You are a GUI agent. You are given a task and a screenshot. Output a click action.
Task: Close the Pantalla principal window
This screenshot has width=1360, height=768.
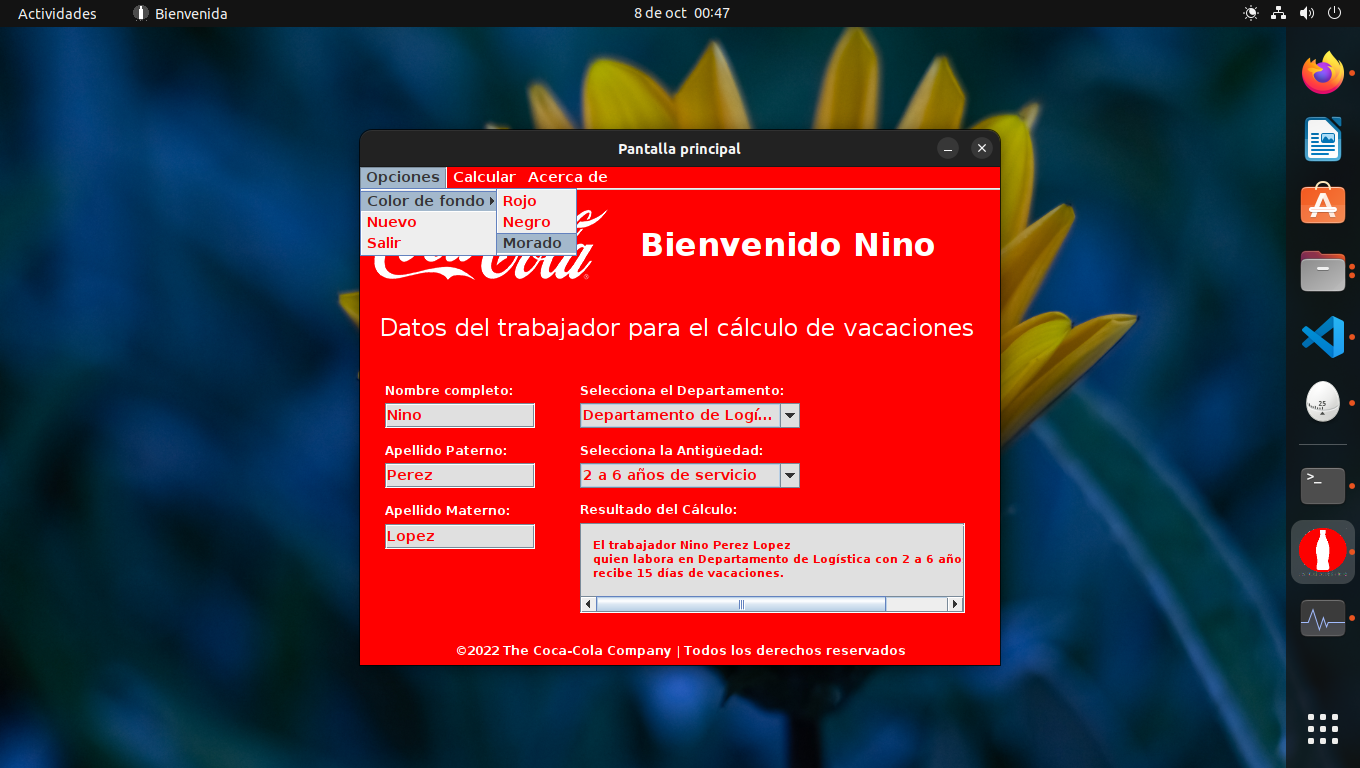[982, 148]
